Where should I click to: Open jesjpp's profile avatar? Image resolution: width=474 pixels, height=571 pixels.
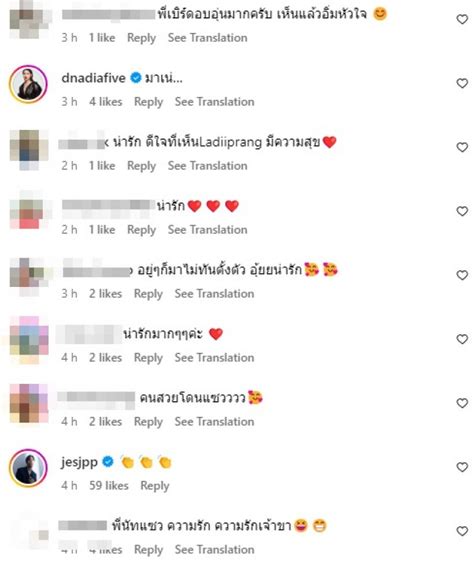[x=28, y=468]
